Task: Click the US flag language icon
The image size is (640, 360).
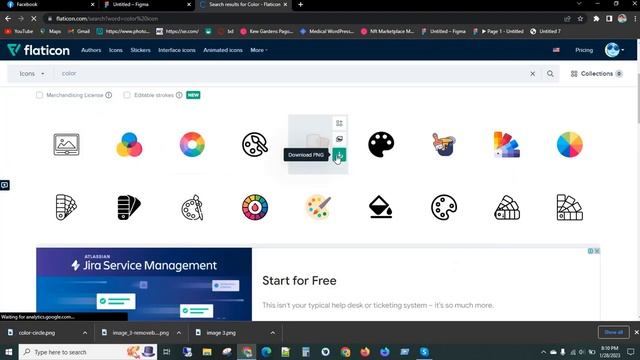Action: (556, 50)
